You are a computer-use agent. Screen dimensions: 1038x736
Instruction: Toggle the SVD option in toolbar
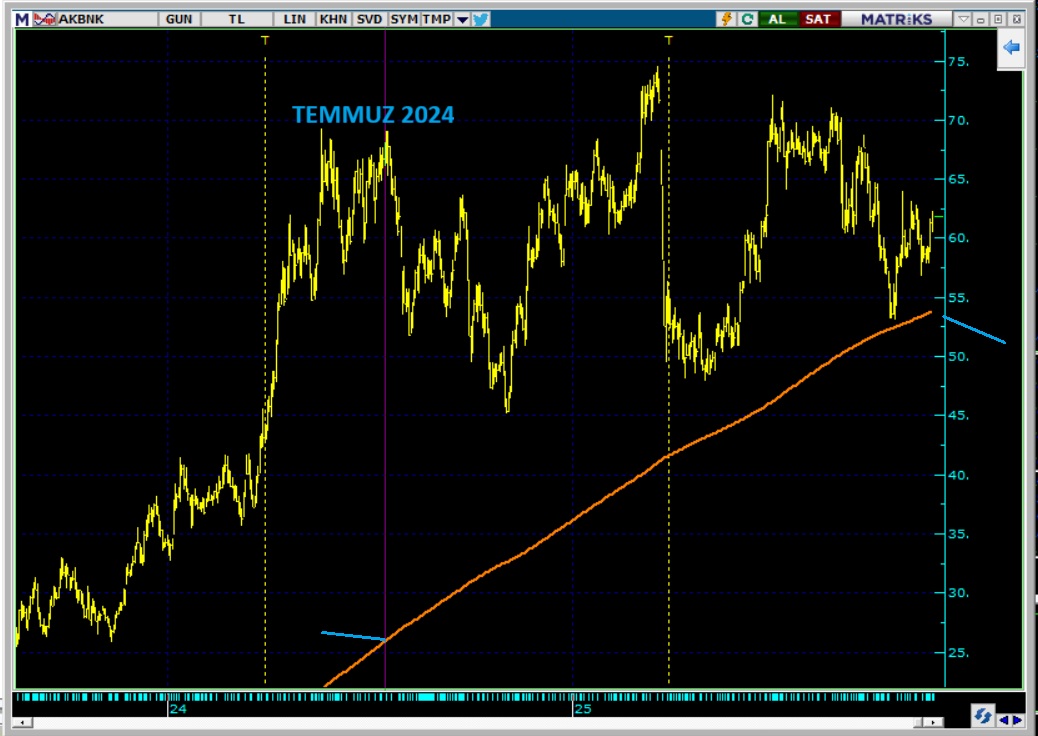point(368,19)
